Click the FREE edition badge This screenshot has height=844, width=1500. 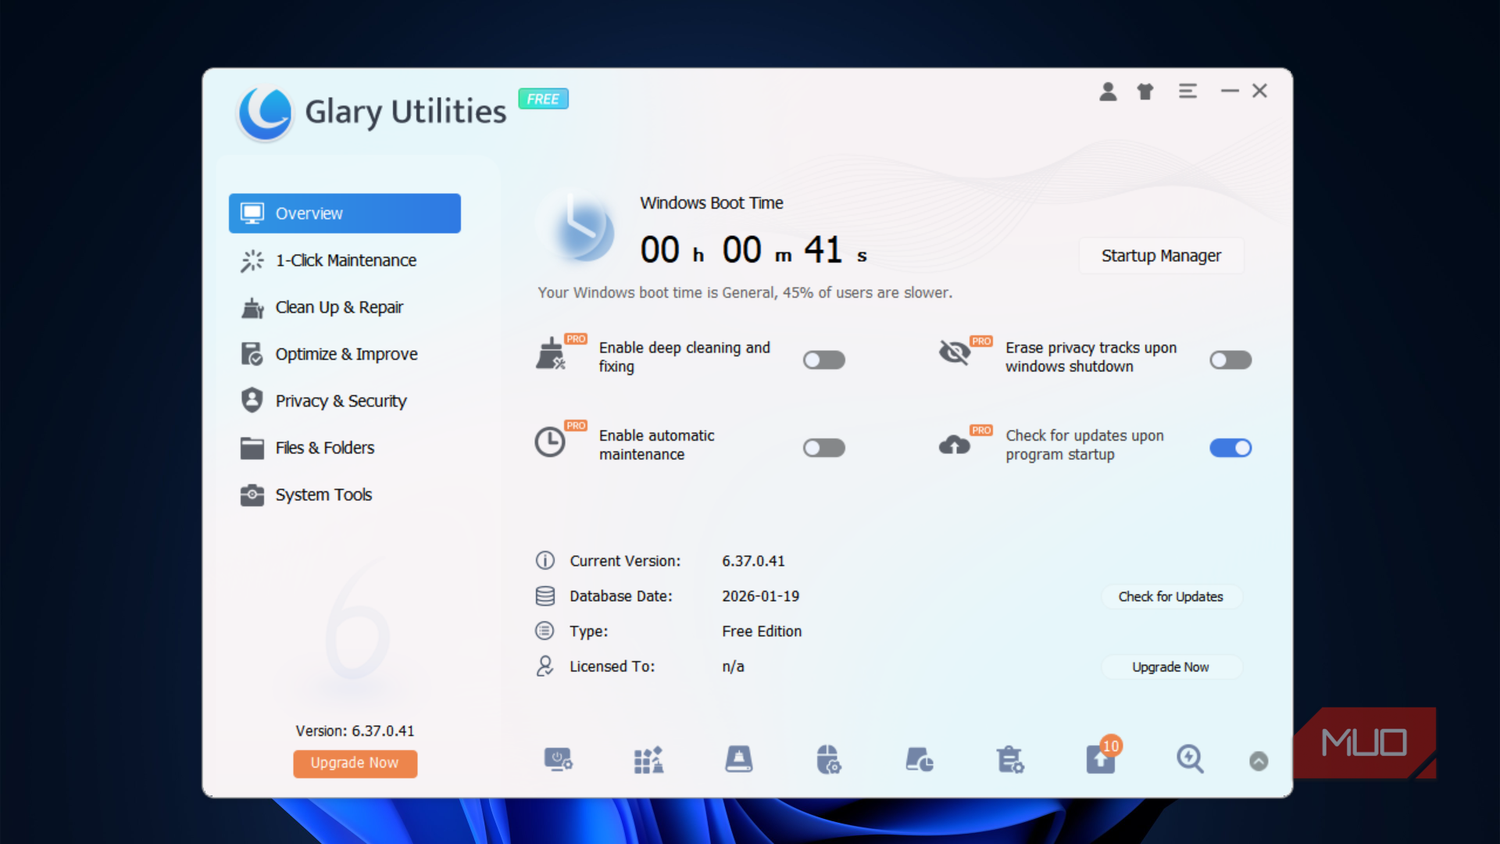click(x=543, y=99)
